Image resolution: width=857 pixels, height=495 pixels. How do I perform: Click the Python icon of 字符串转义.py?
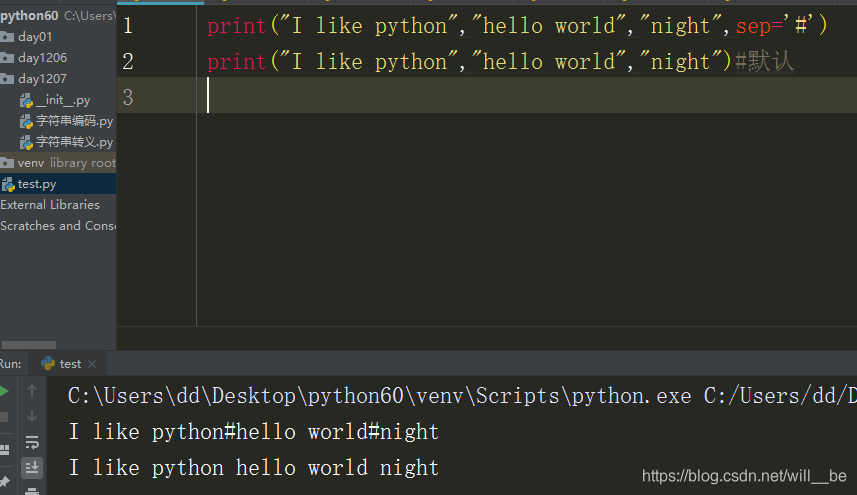click(26, 143)
